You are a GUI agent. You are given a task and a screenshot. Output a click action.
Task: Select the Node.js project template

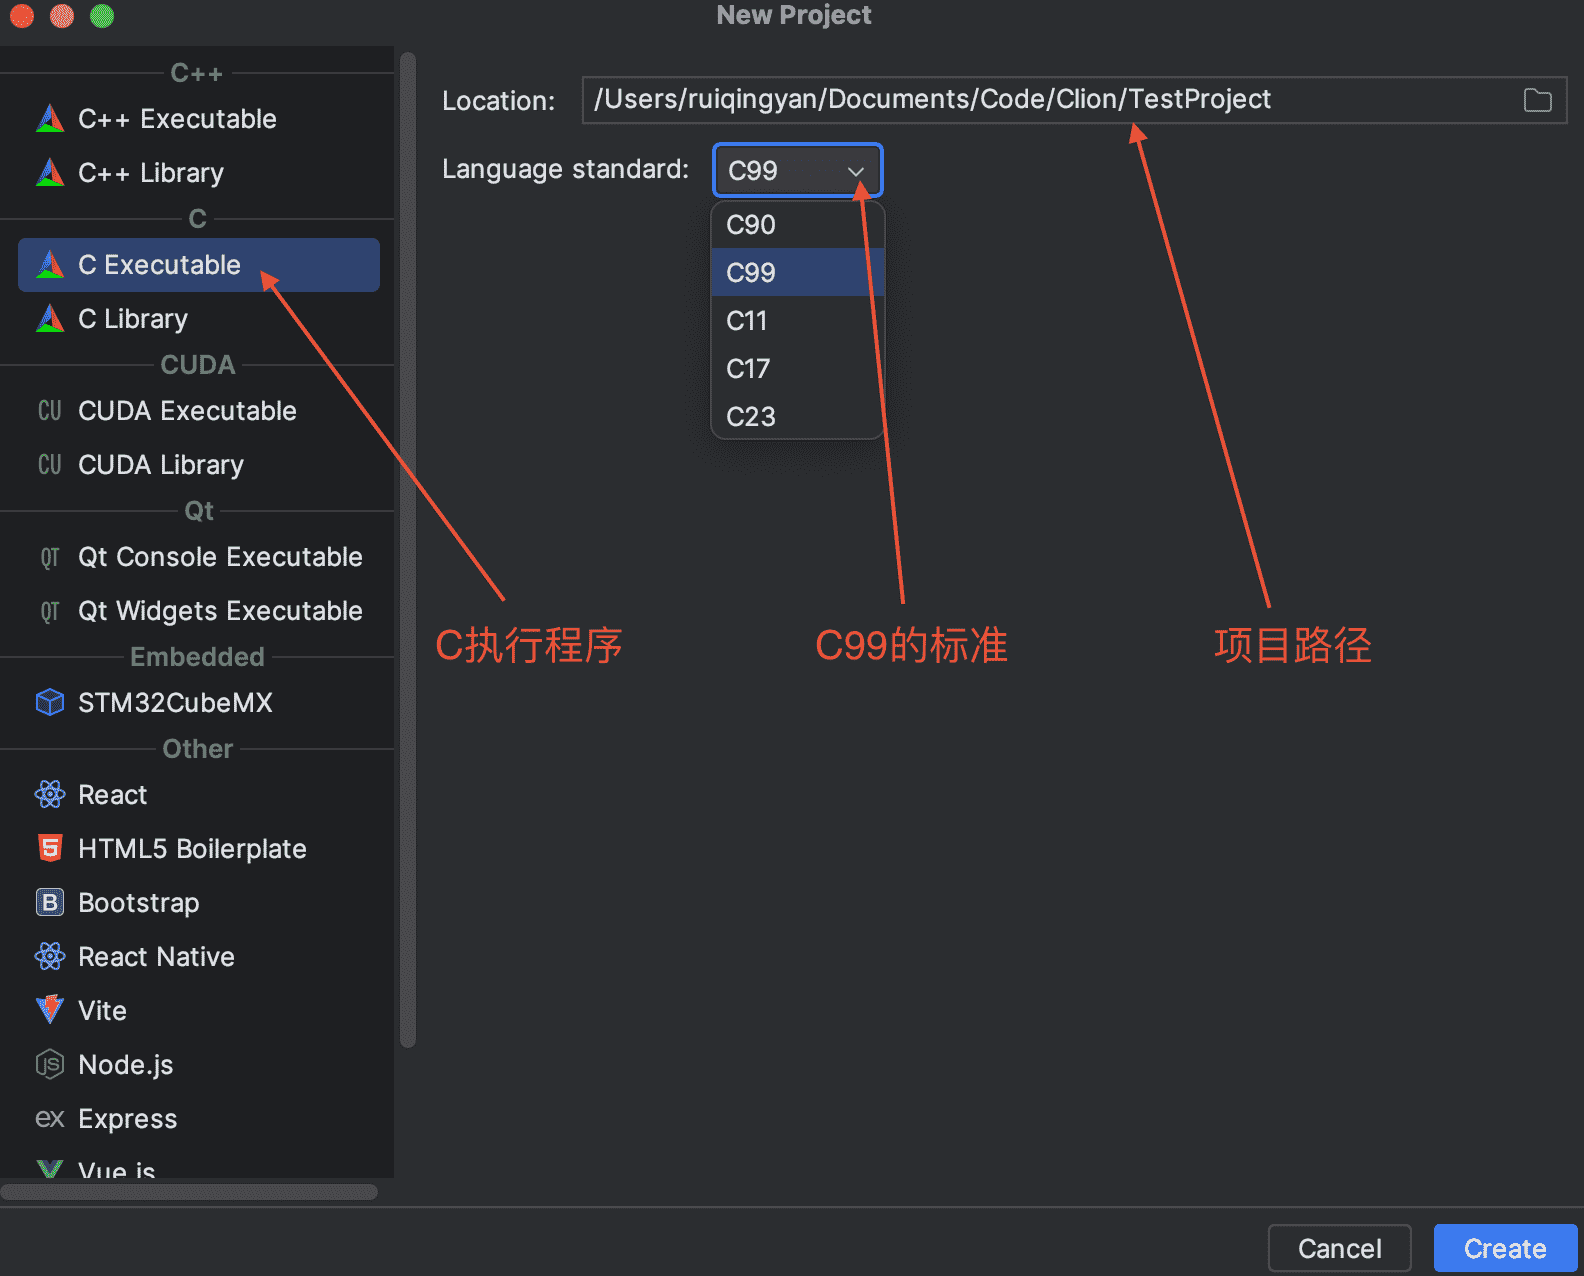[x=199, y=1065]
